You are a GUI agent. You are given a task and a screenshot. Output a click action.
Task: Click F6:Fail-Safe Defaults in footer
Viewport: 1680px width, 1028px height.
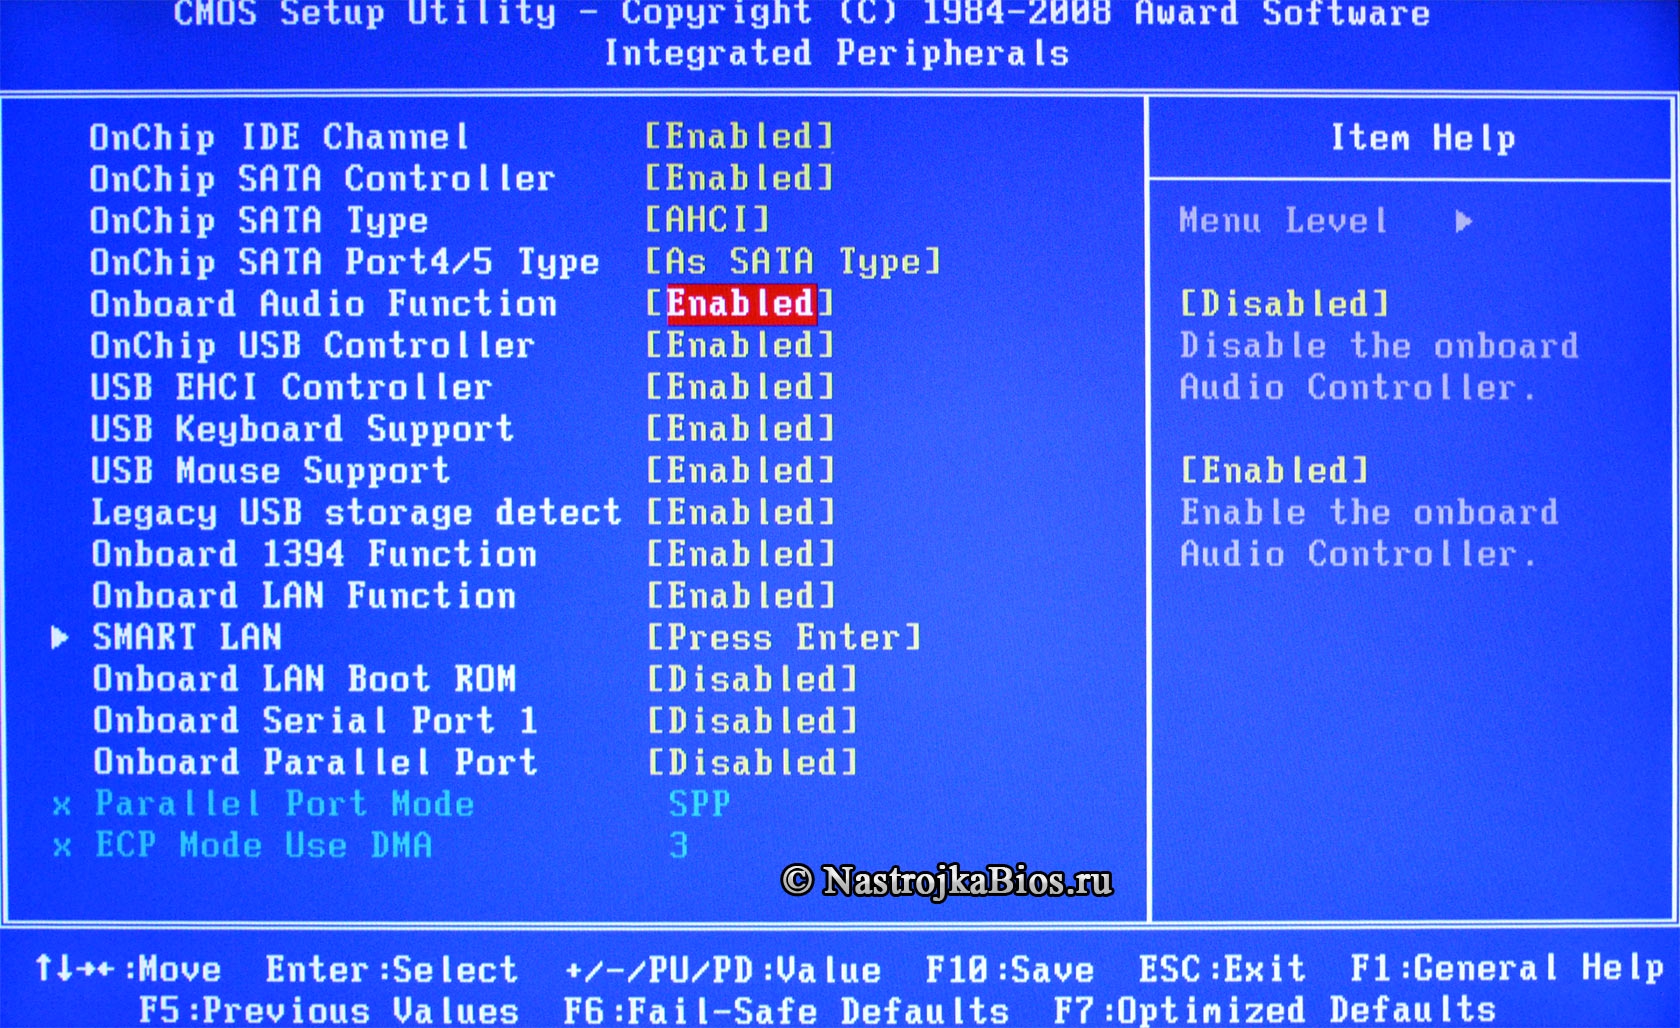[786, 1010]
